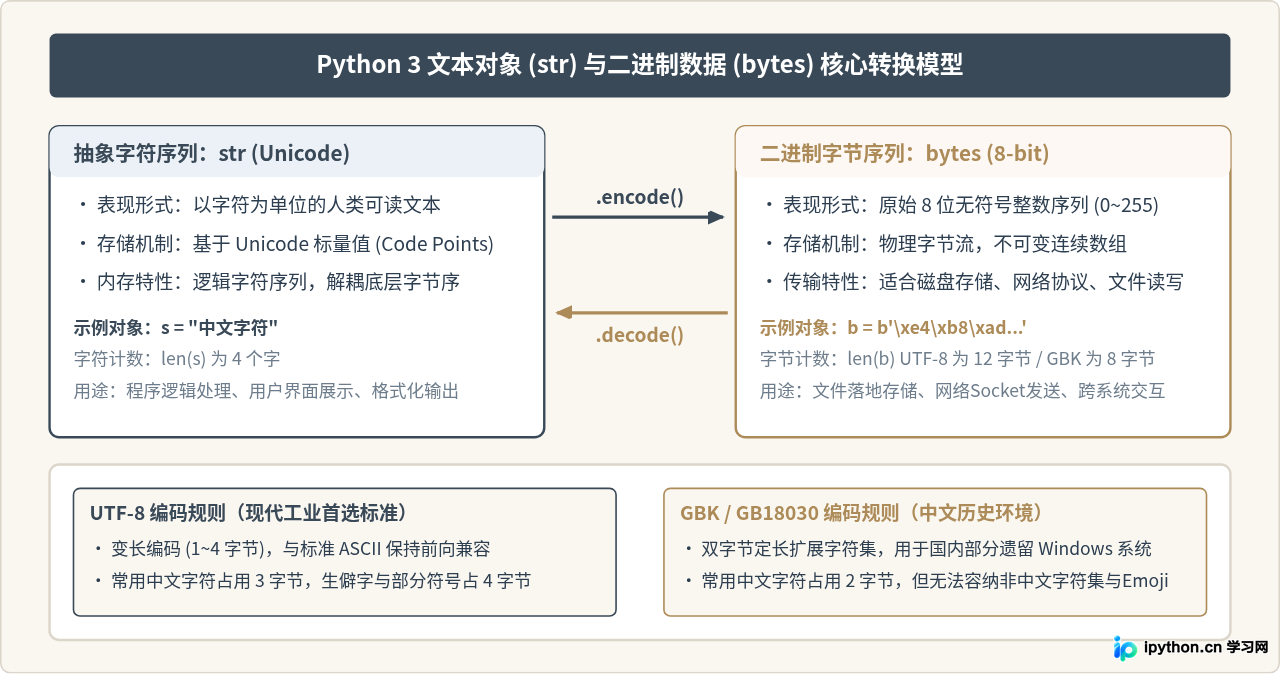Click the ipython.cn logo icon

pyautogui.click(x=1125, y=648)
